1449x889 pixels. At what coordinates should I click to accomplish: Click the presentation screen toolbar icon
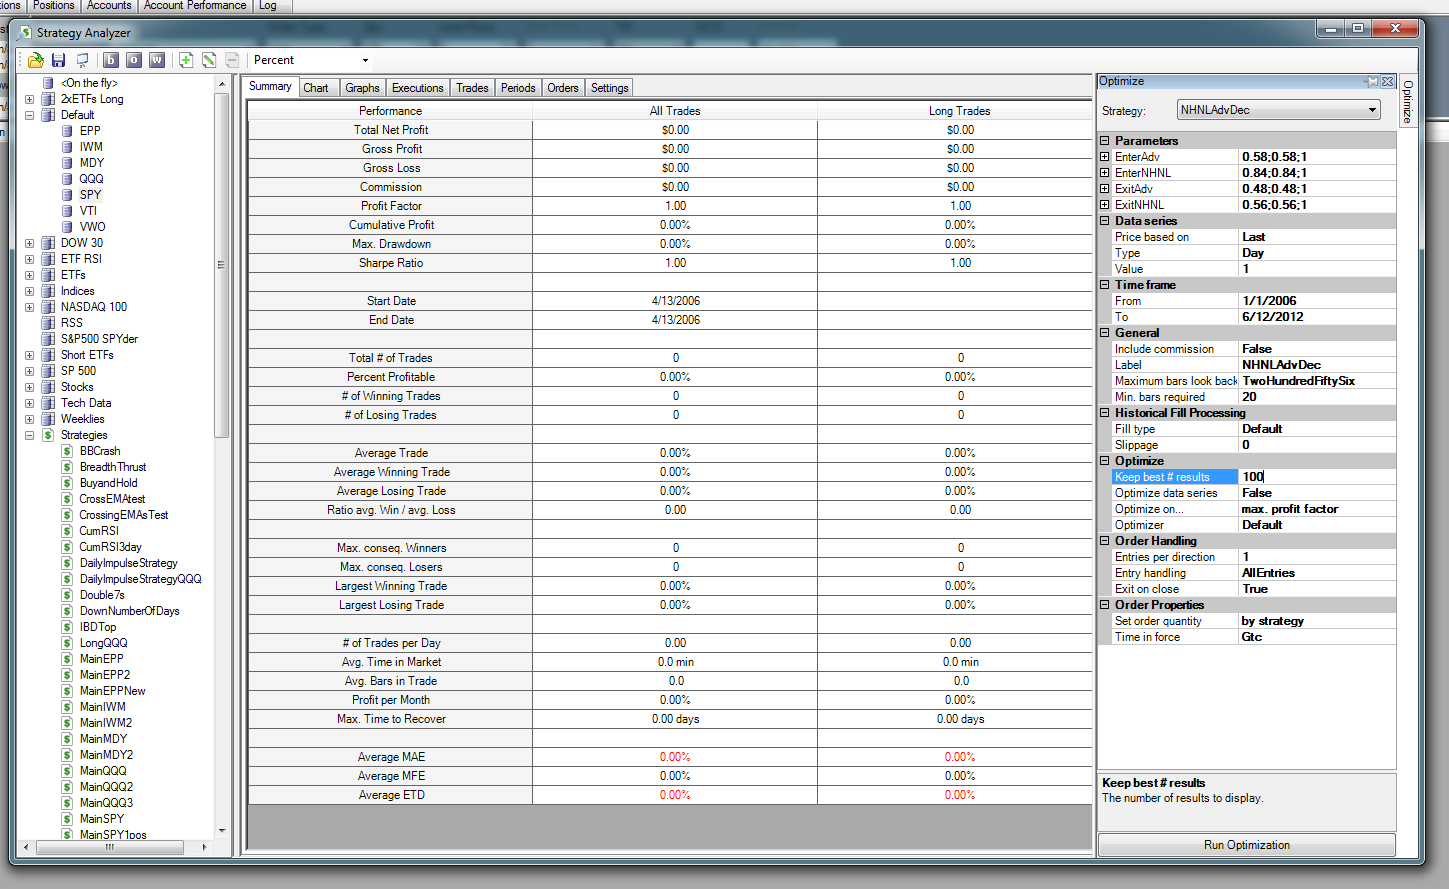82,60
